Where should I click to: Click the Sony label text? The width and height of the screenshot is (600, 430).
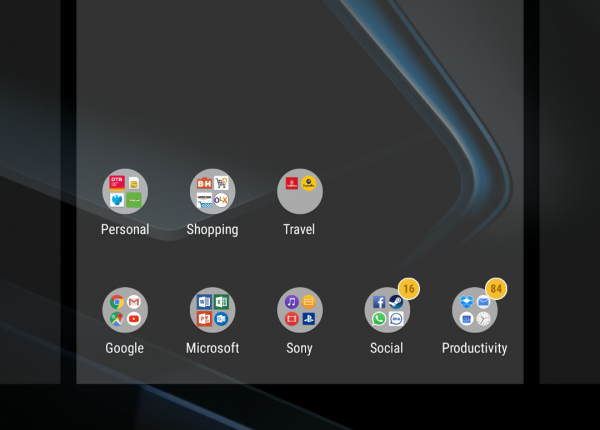coord(300,349)
